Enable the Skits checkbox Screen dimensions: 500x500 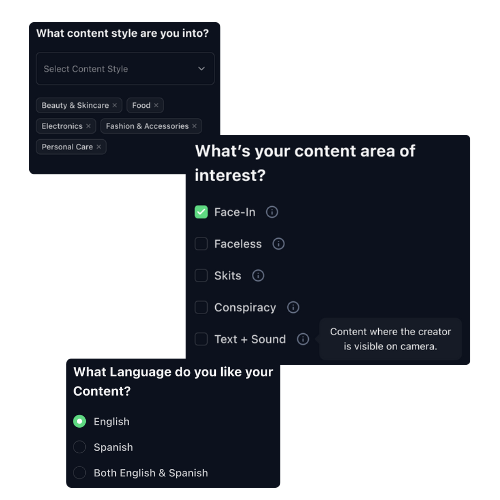tap(201, 276)
